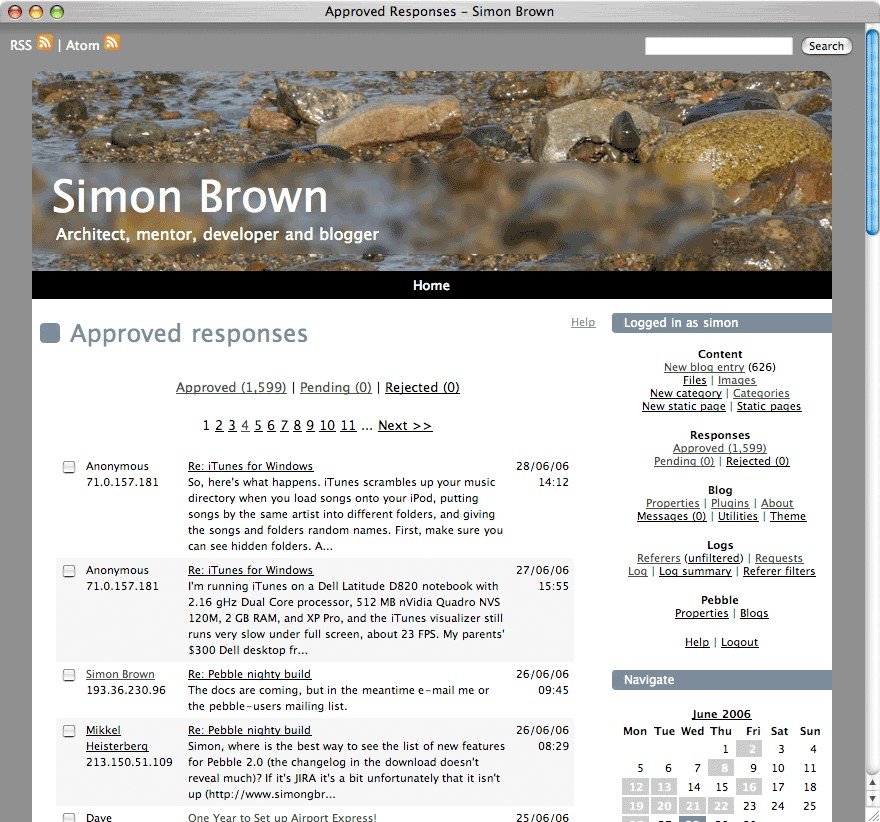
Task: Open the Theme link
Action: coord(787,516)
